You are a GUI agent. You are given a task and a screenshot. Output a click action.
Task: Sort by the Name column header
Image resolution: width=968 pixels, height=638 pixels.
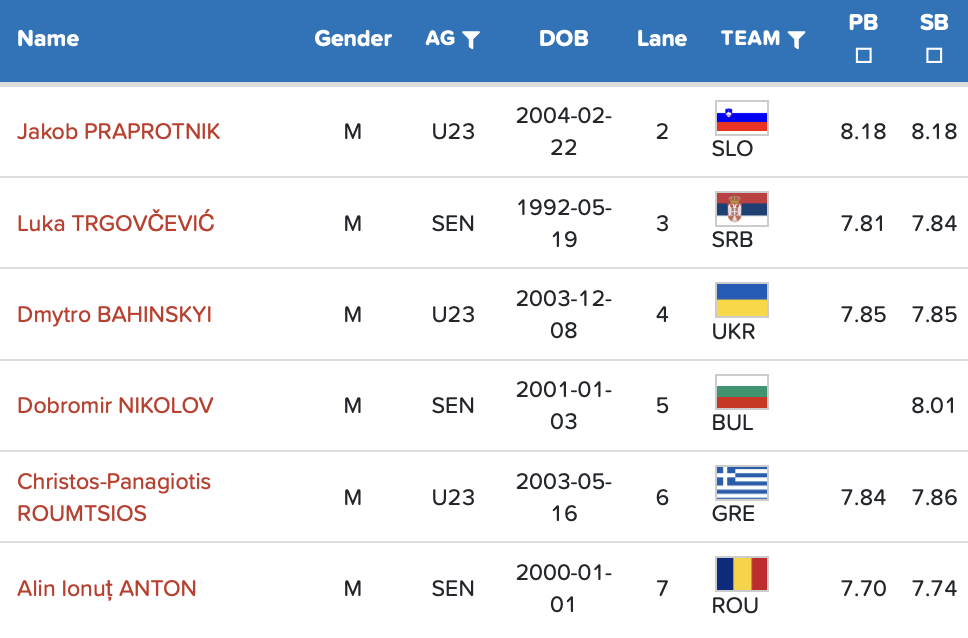48,39
